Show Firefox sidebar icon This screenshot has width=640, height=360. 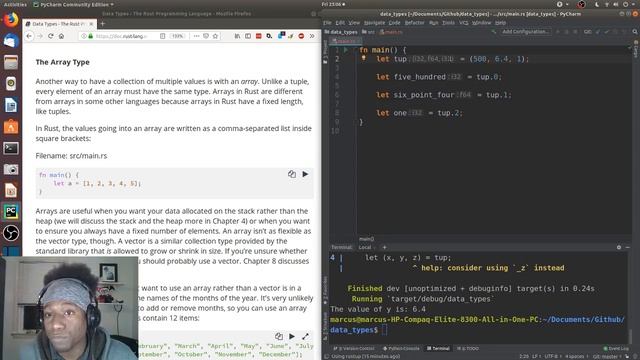pos(248,36)
